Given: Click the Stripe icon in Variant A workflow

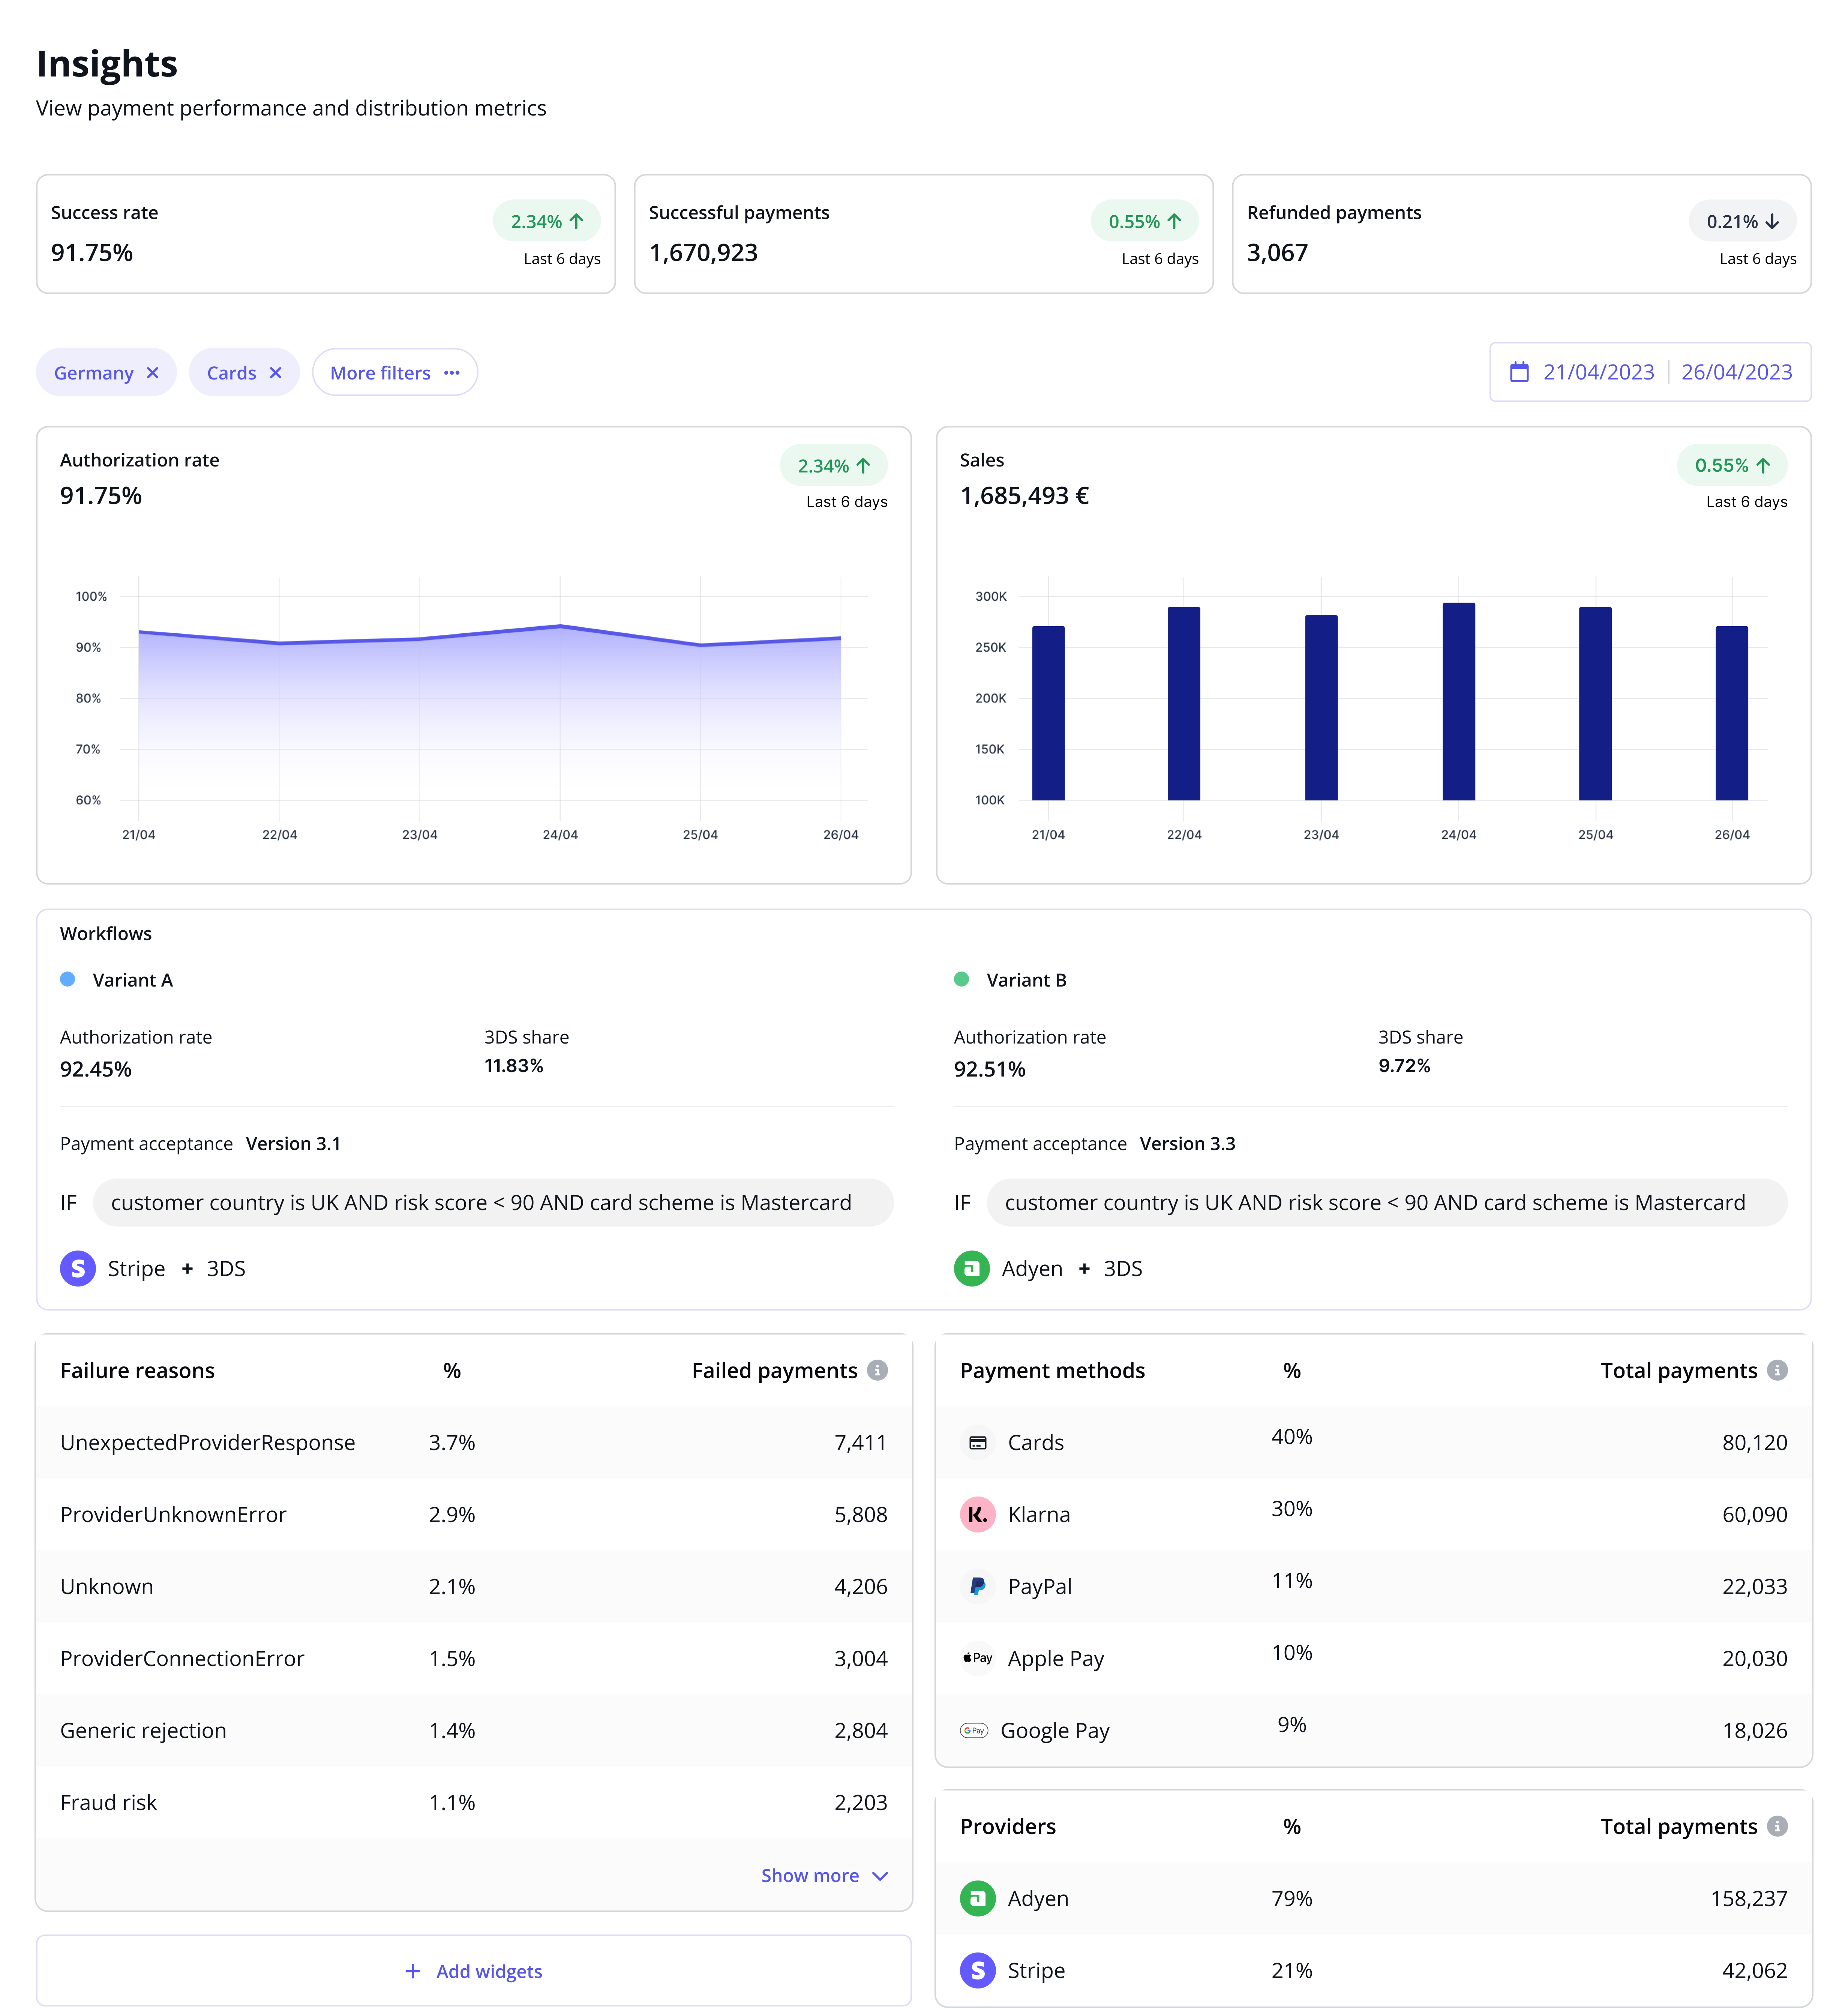Looking at the screenshot, I should (78, 1268).
